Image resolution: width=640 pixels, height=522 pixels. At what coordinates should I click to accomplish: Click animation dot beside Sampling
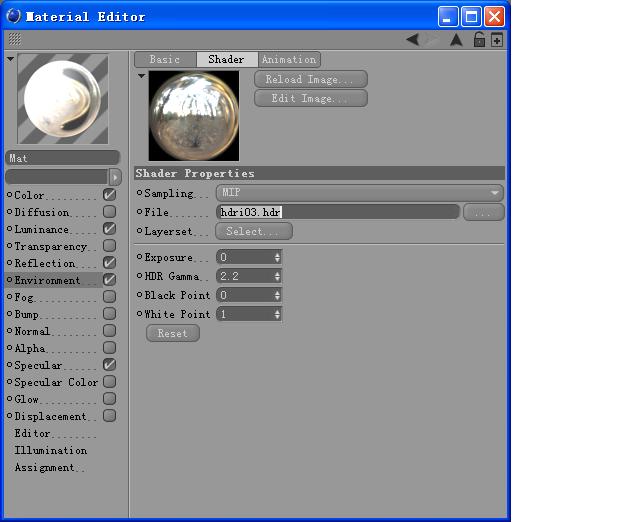point(140,192)
